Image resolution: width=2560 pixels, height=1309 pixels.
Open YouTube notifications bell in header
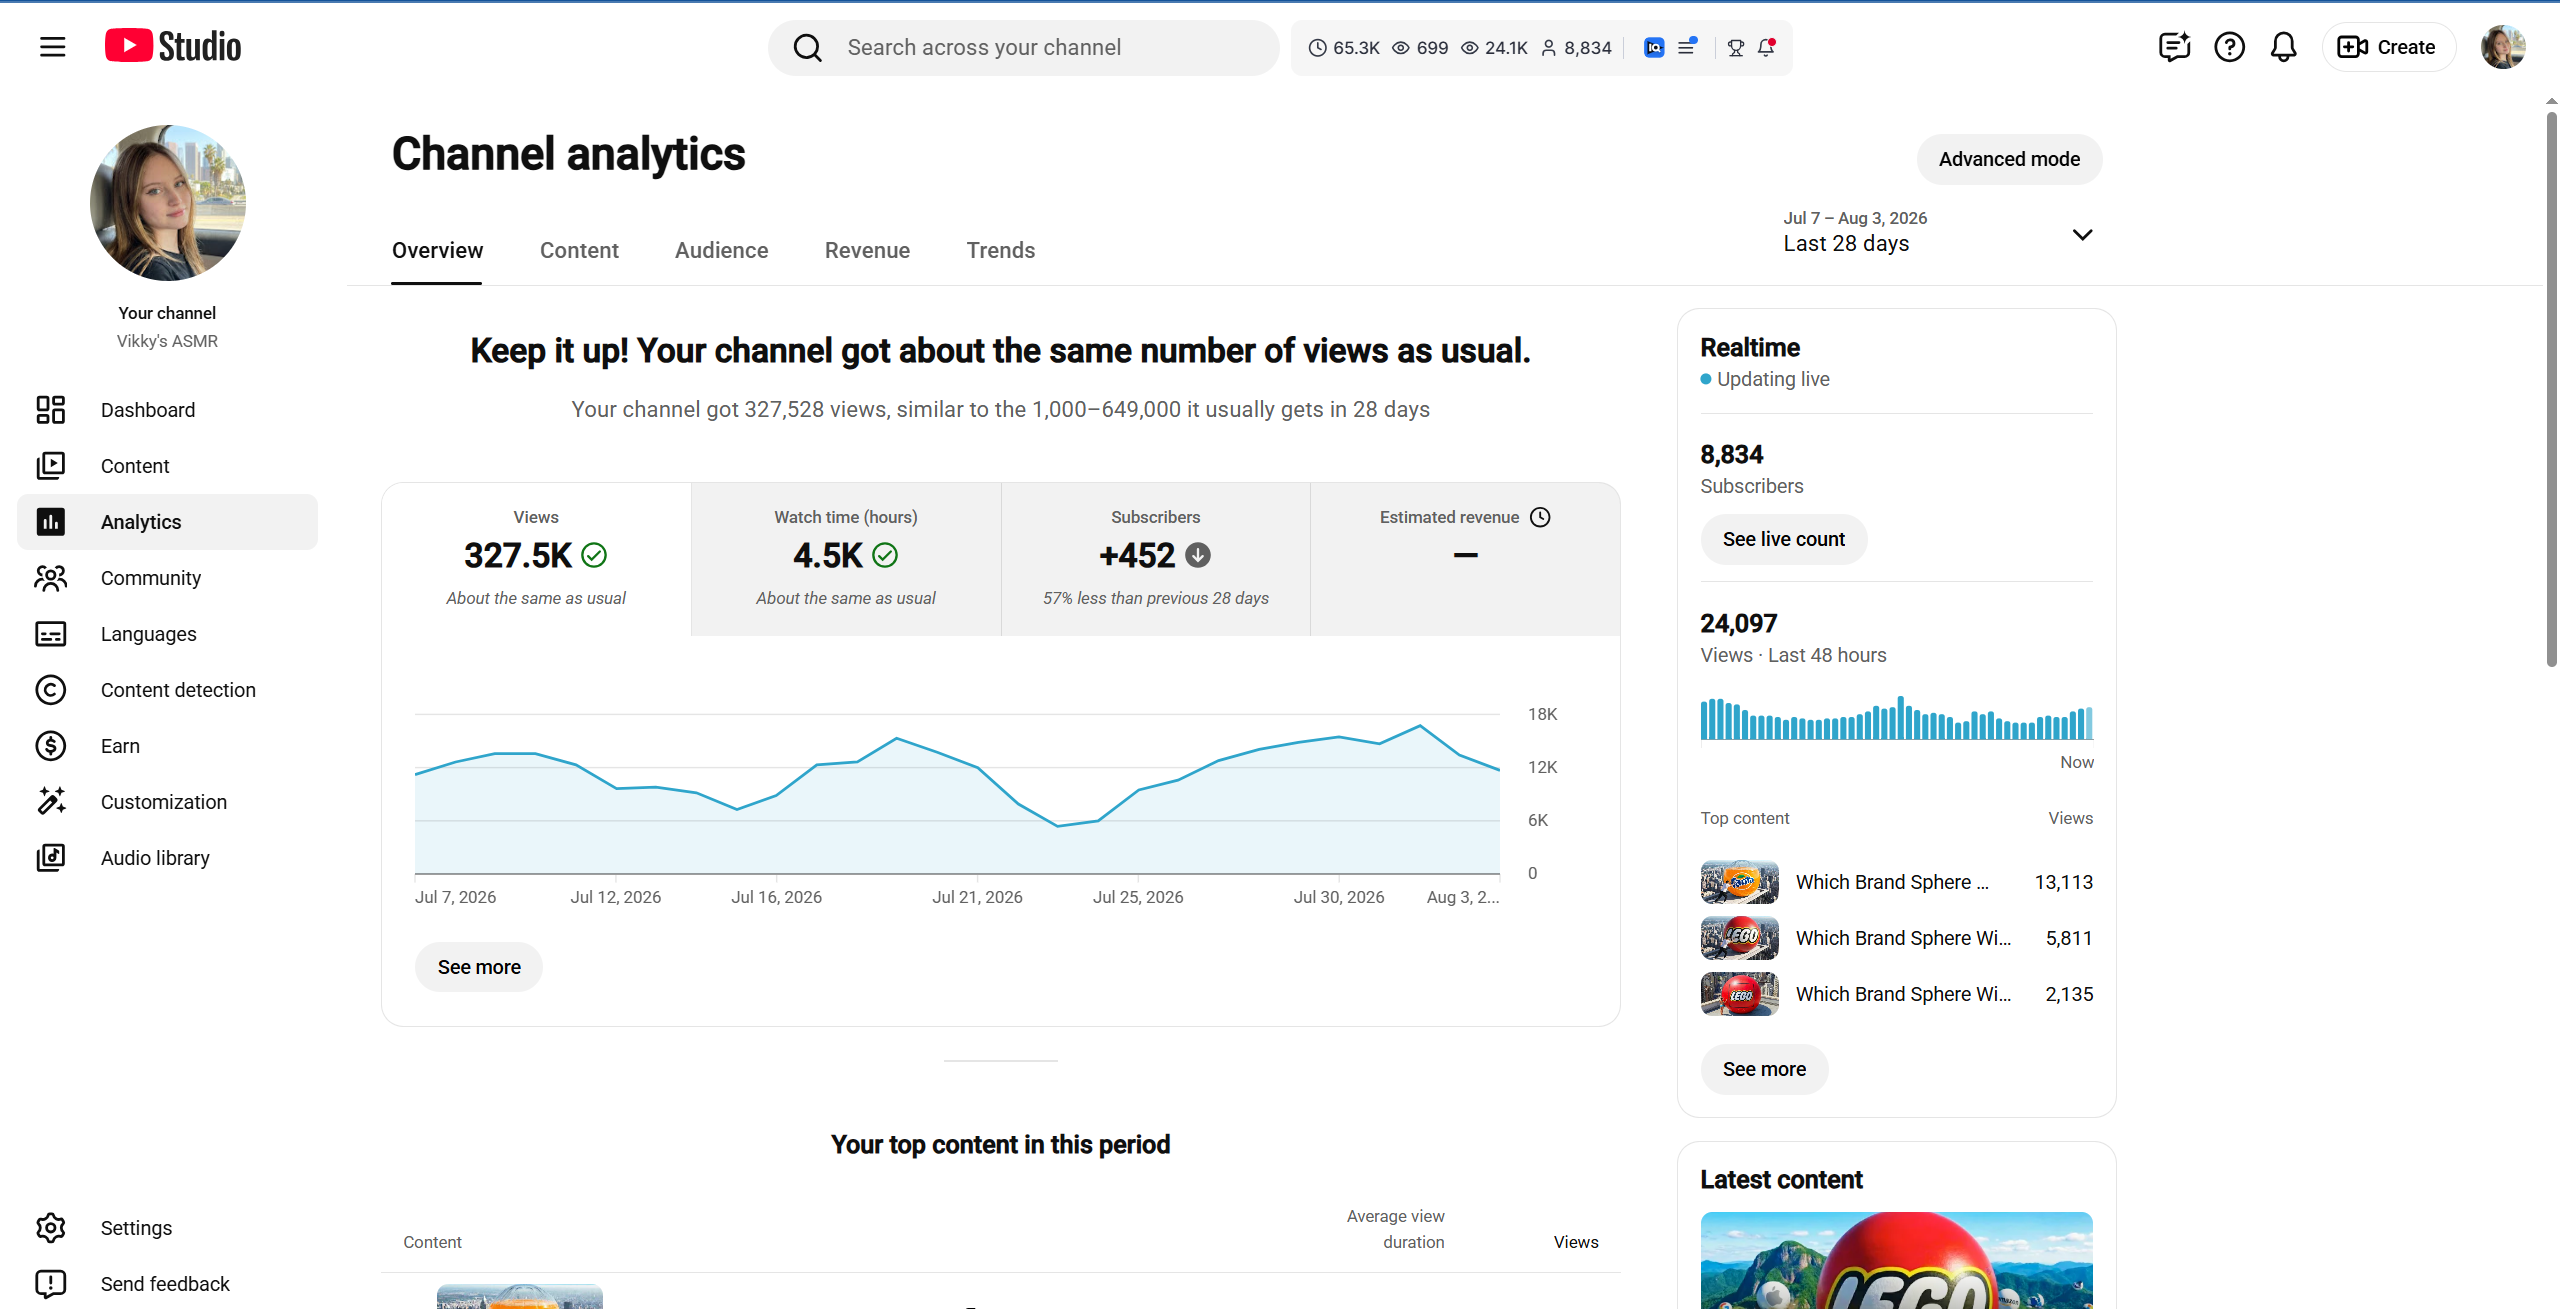coord(2283,47)
